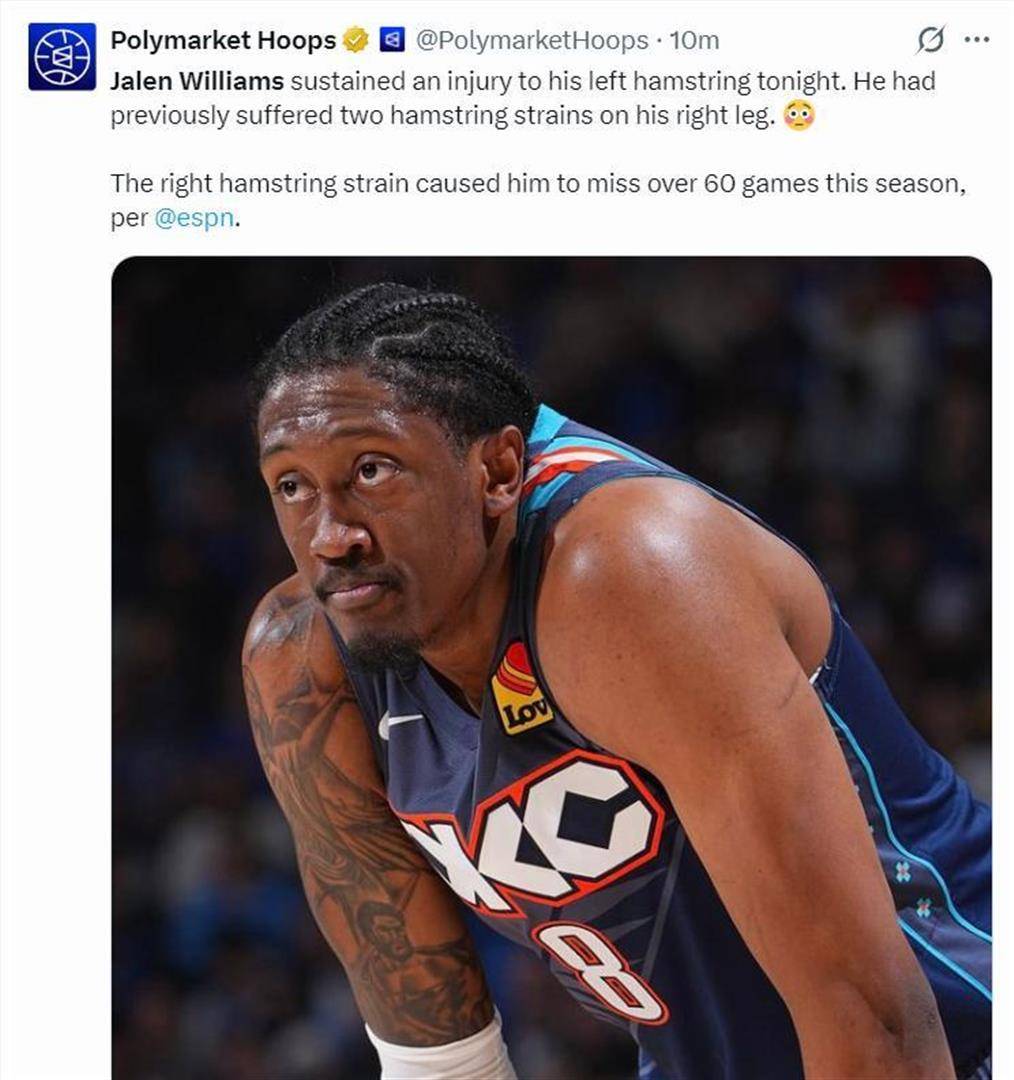Screen dimensions: 1014x1080
Task: Click the Love's sponsor patch on jersey
Action: point(521,690)
